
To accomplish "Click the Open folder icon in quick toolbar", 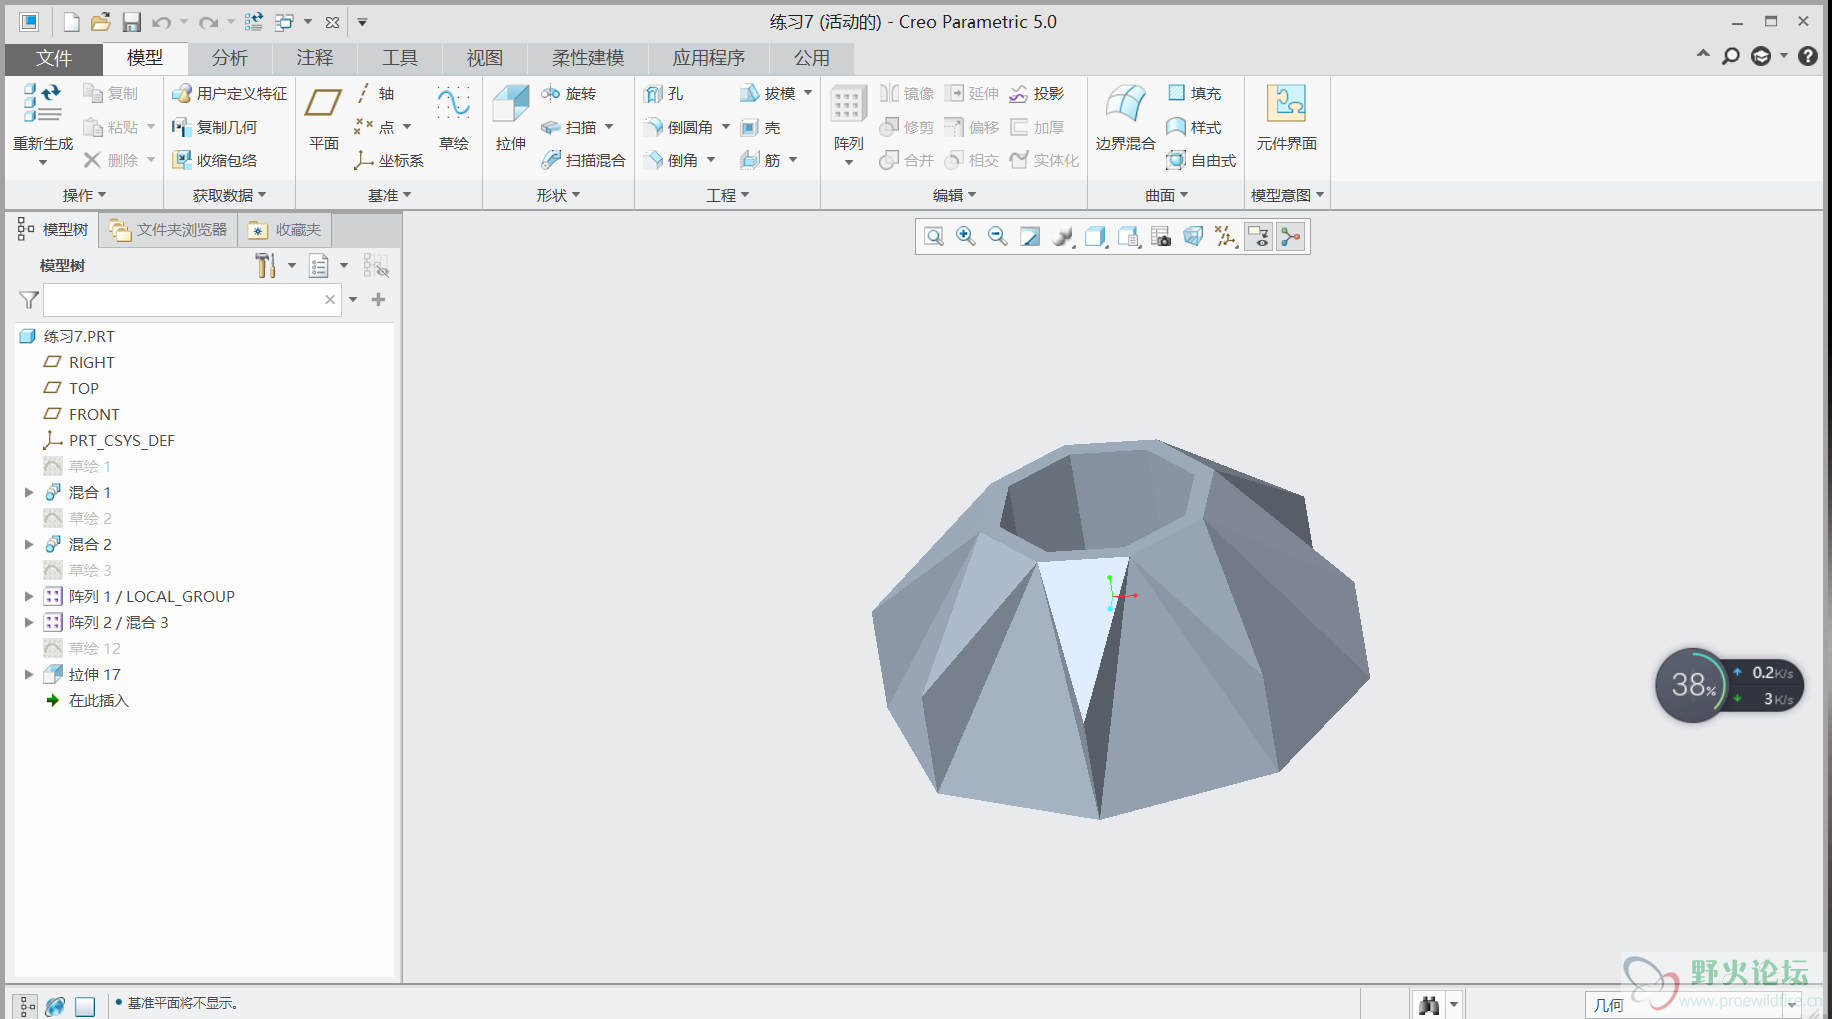I will (x=100, y=22).
